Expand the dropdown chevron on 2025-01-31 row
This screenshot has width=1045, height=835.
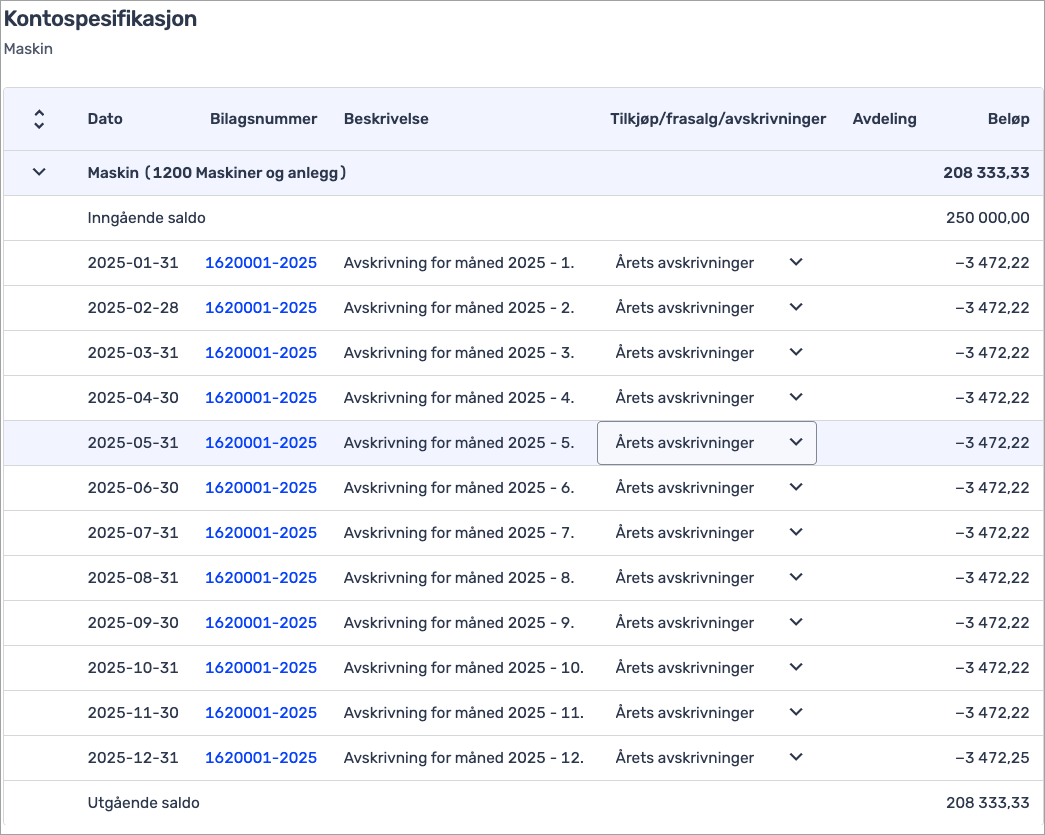(x=796, y=262)
